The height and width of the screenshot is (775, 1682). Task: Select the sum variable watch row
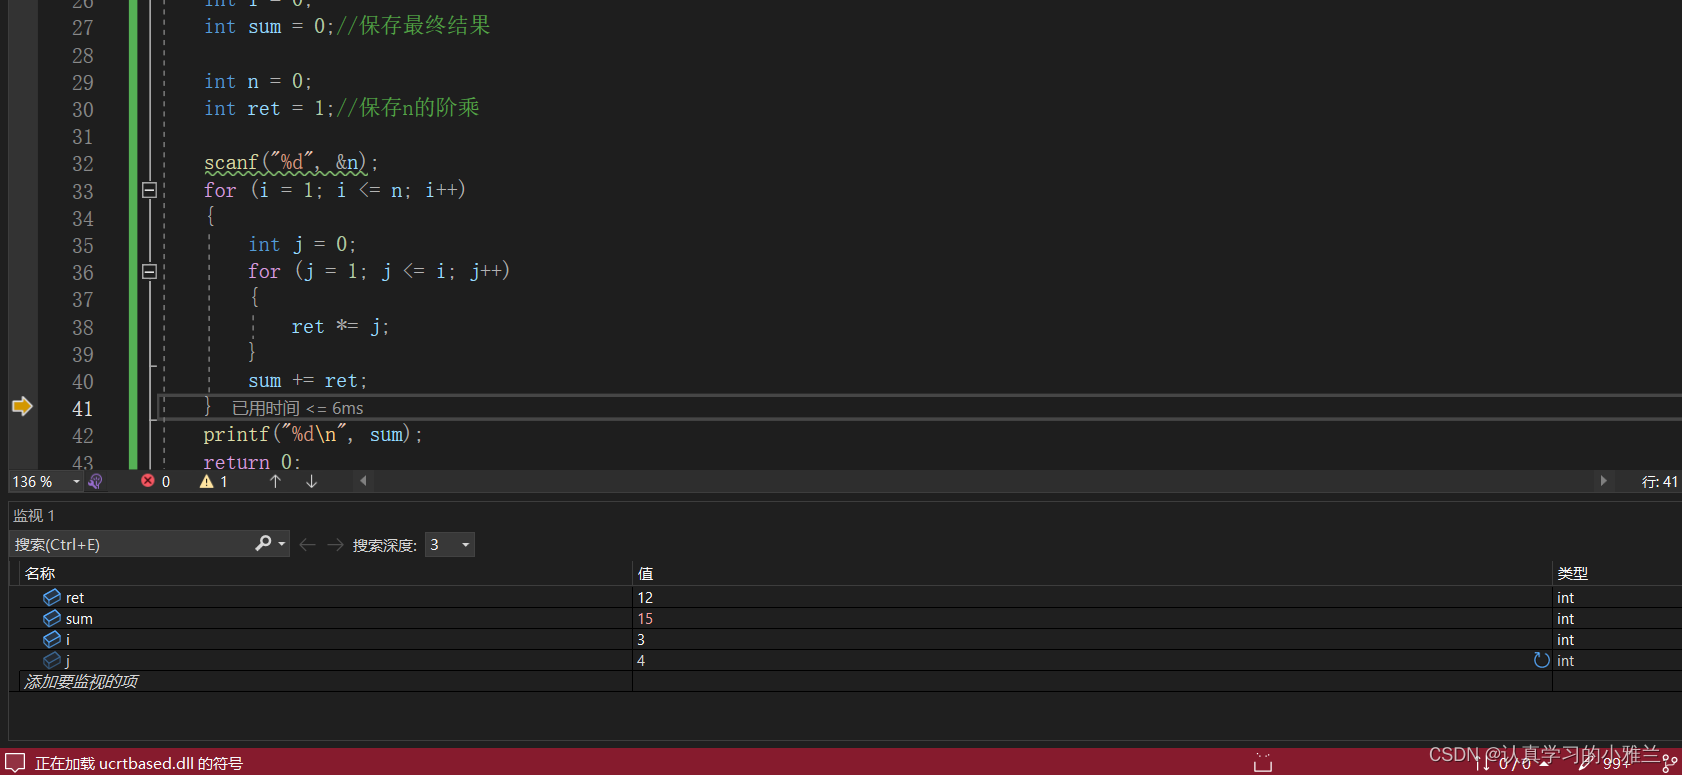(x=79, y=618)
